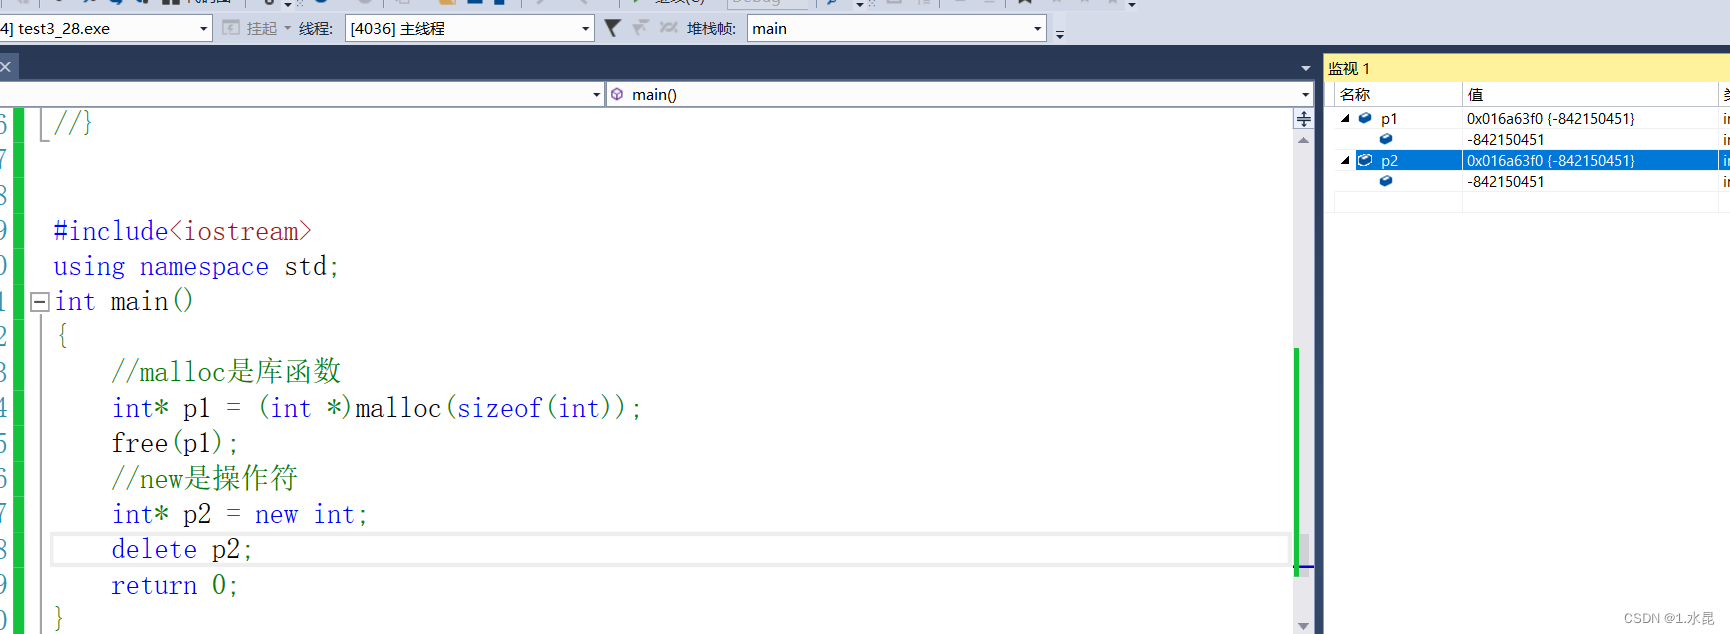
Task: Click the 监视 1 panel title
Action: [1349, 68]
